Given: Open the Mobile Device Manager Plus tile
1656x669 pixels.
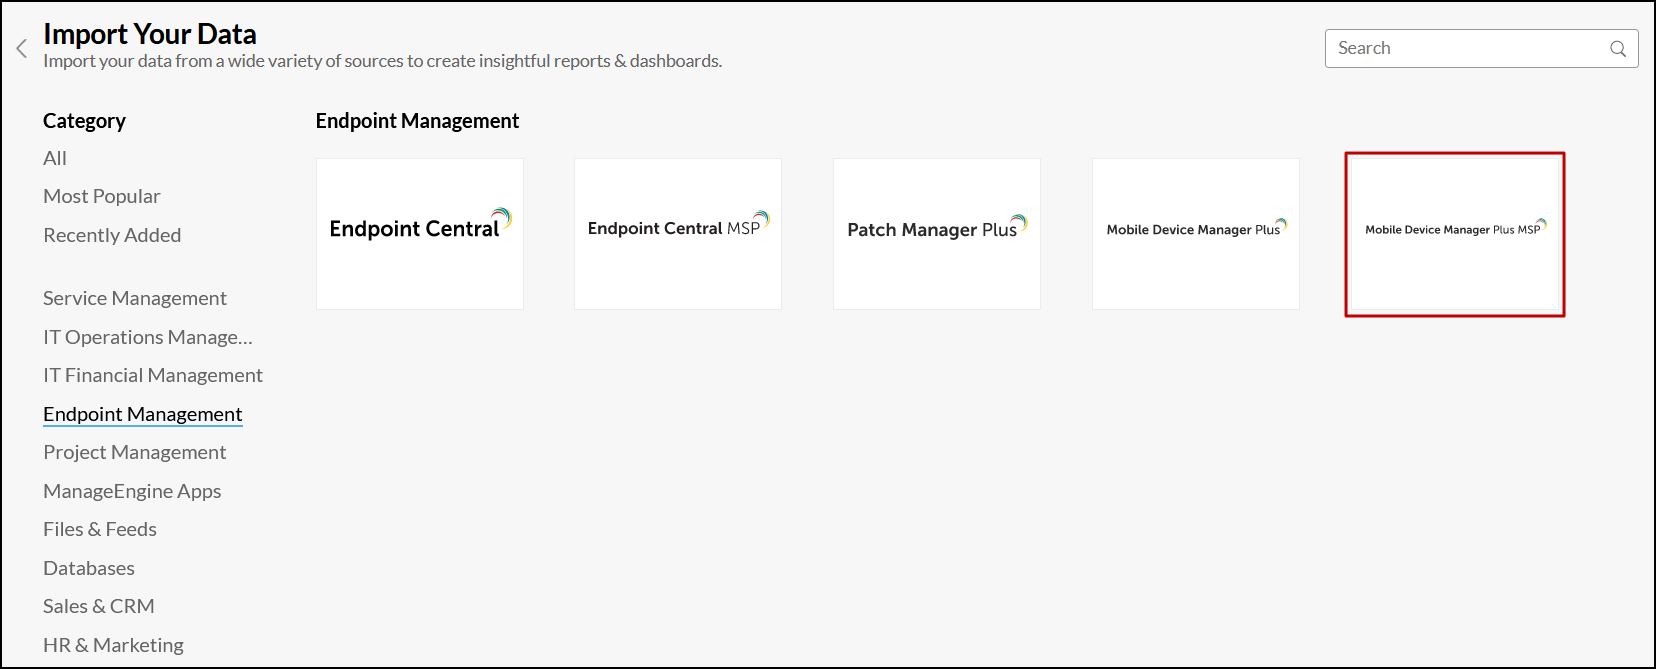Looking at the screenshot, I should 1196,234.
